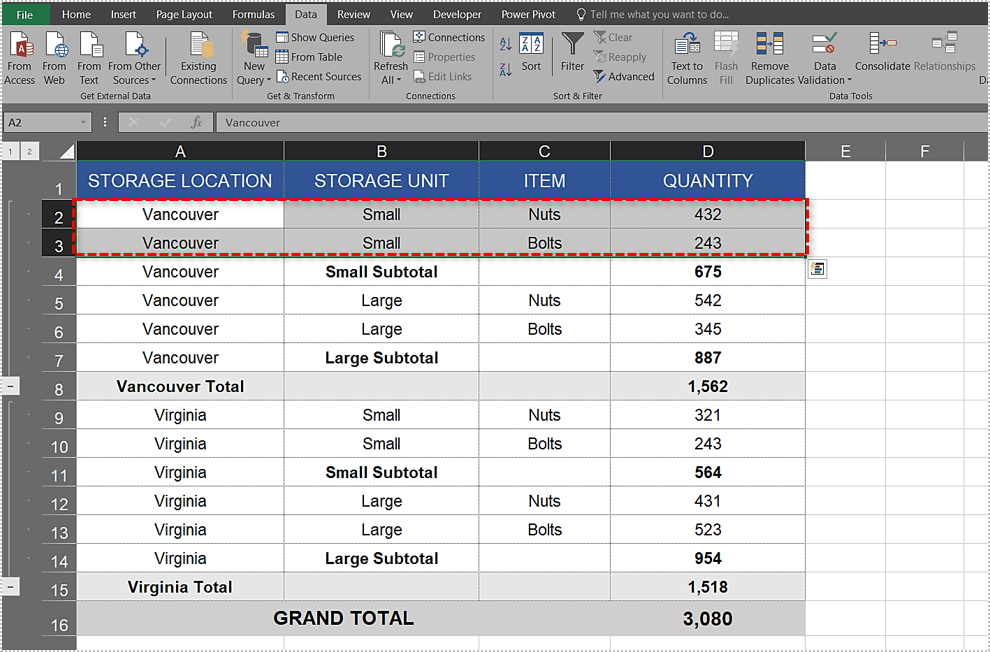Collapse the Virginia Total outline group
Viewport: 990px width, 652px height.
click(x=11, y=587)
